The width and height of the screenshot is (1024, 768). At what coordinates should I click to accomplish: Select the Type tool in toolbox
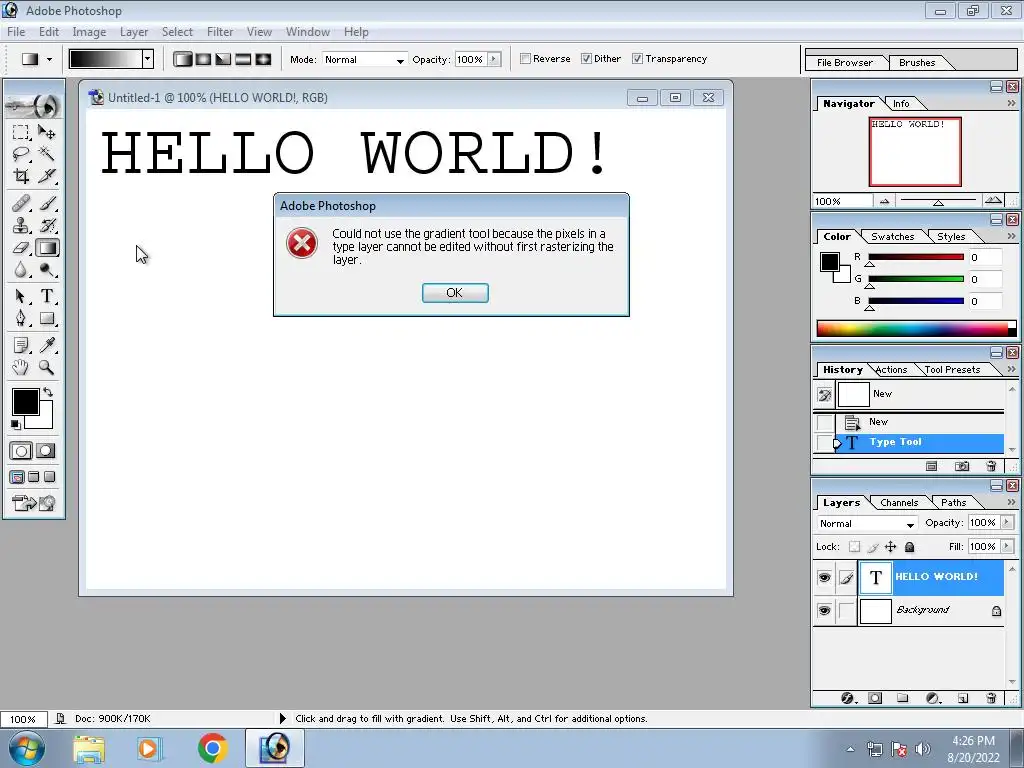click(47, 296)
